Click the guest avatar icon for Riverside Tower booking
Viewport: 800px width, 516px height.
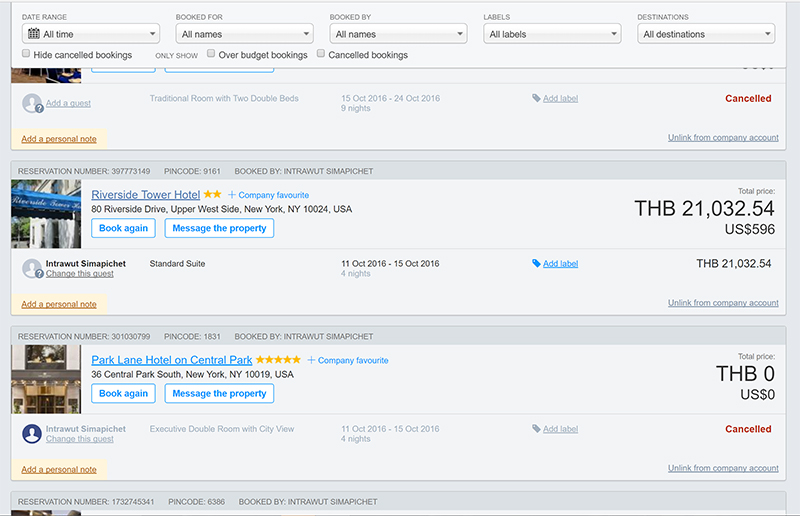tap(31, 268)
